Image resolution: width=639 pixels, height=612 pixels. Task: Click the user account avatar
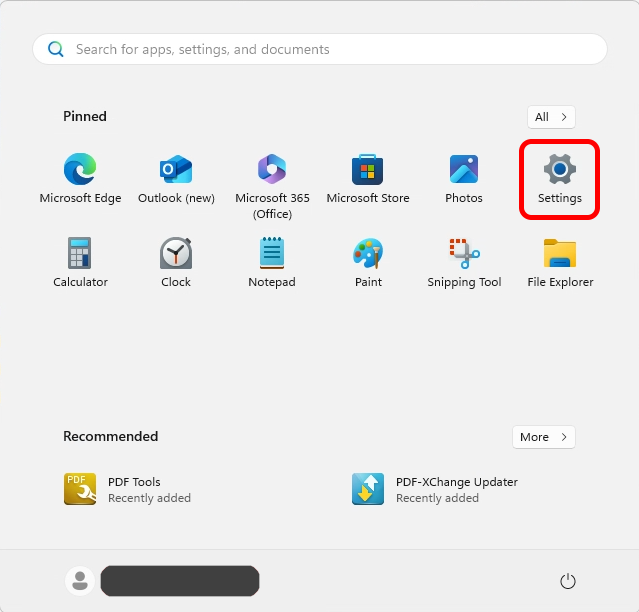pos(80,581)
